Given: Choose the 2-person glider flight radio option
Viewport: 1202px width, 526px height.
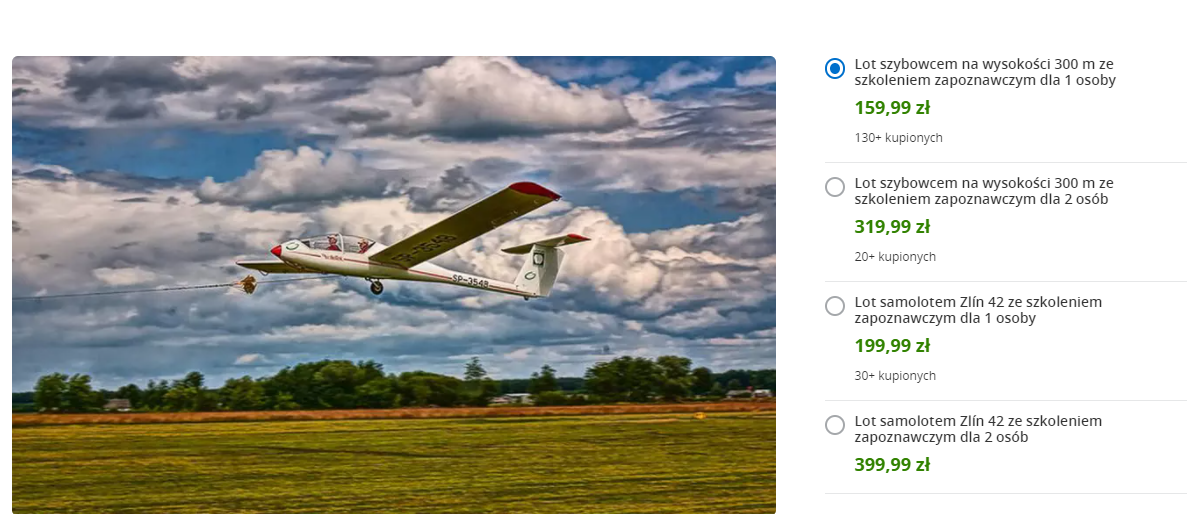Looking at the screenshot, I should tap(835, 187).
